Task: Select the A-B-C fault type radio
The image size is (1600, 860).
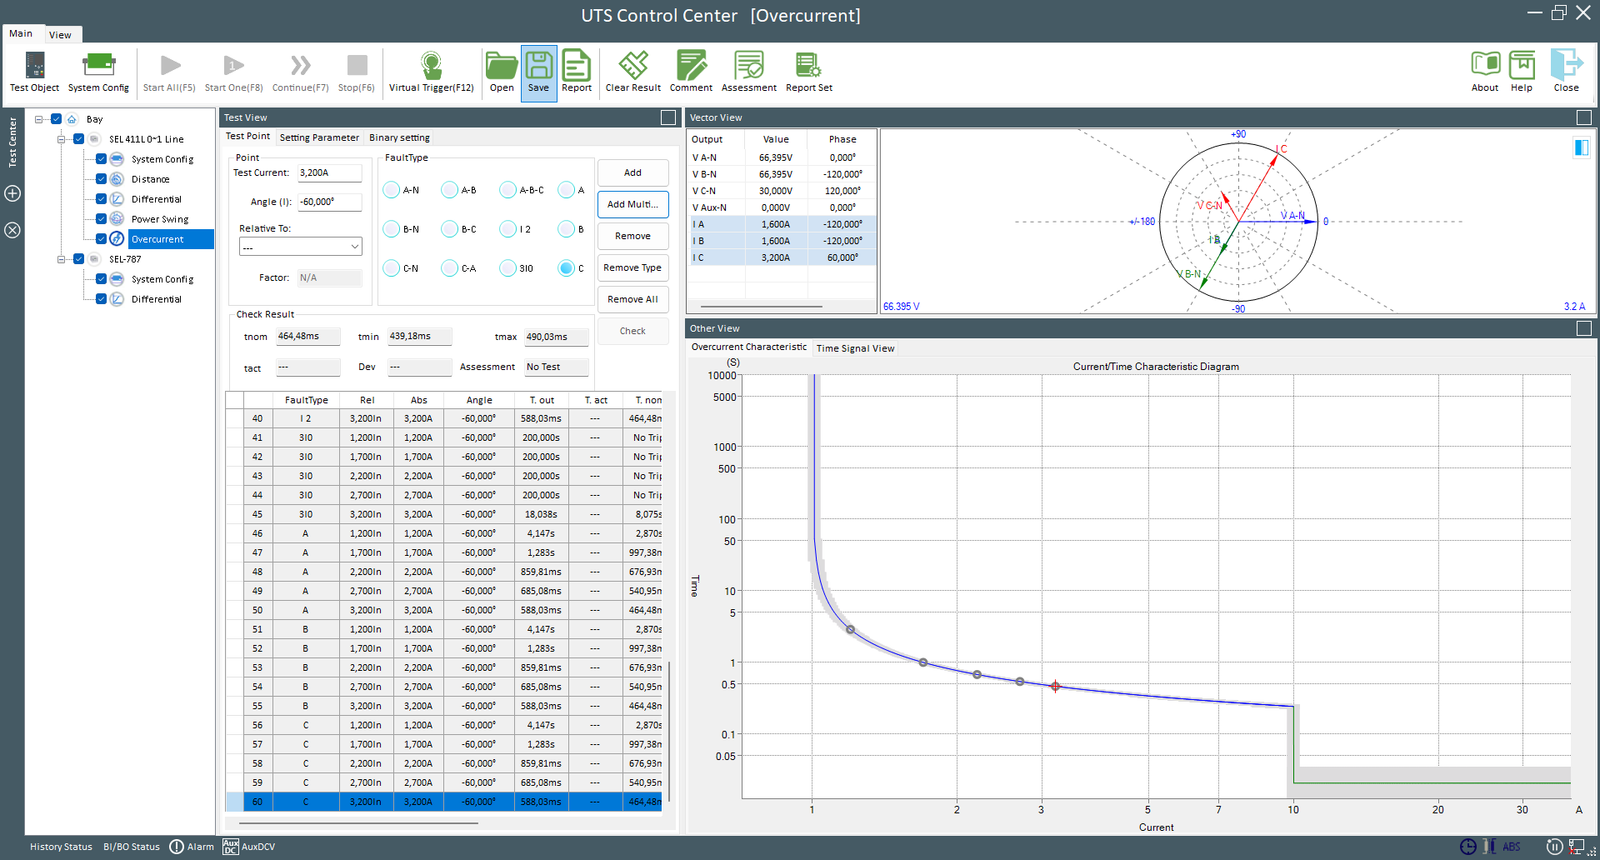Action: (508, 190)
